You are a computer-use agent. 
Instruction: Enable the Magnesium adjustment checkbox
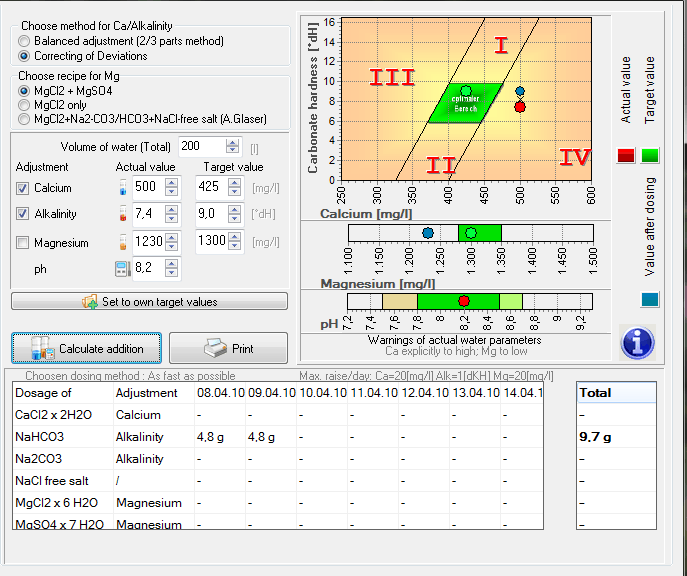pos(23,243)
